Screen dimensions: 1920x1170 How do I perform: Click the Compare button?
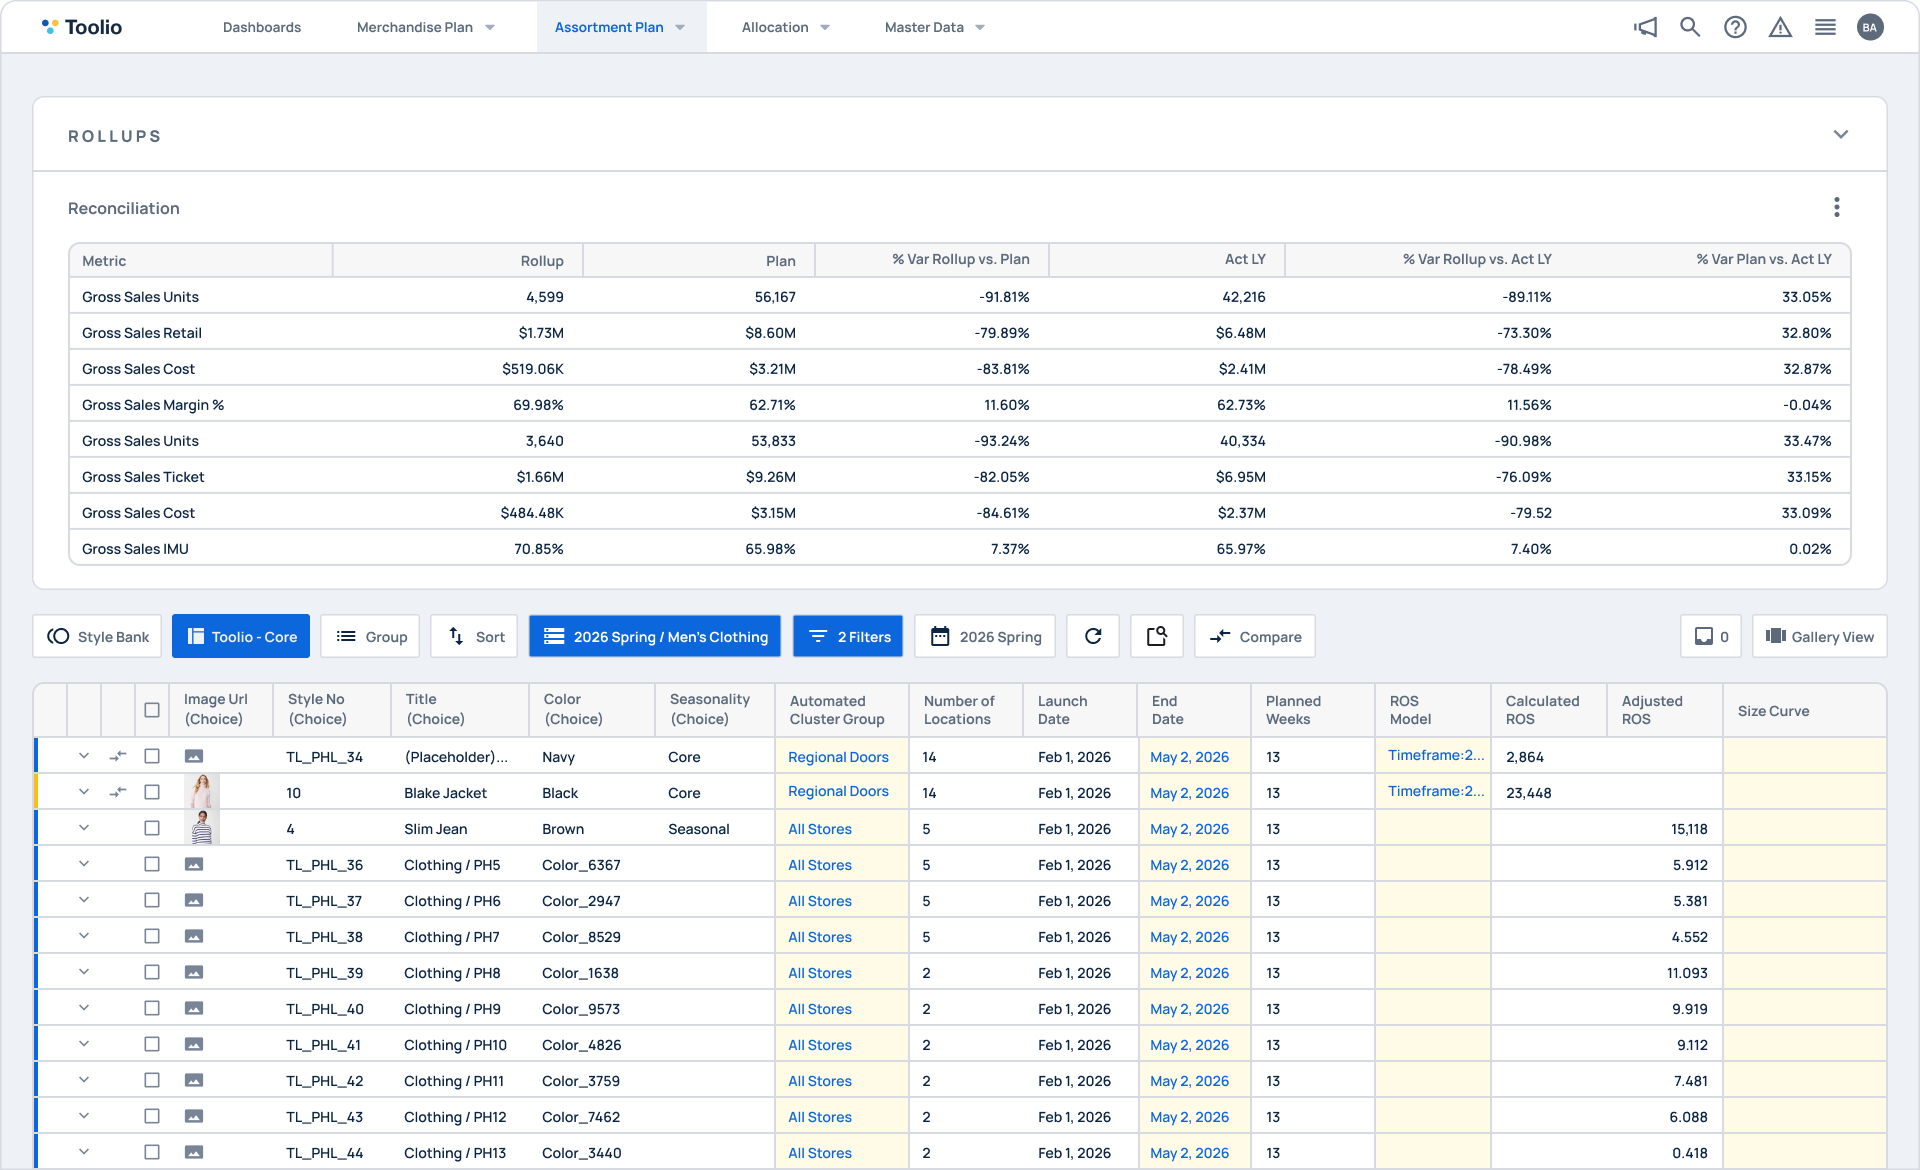(1254, 636)
